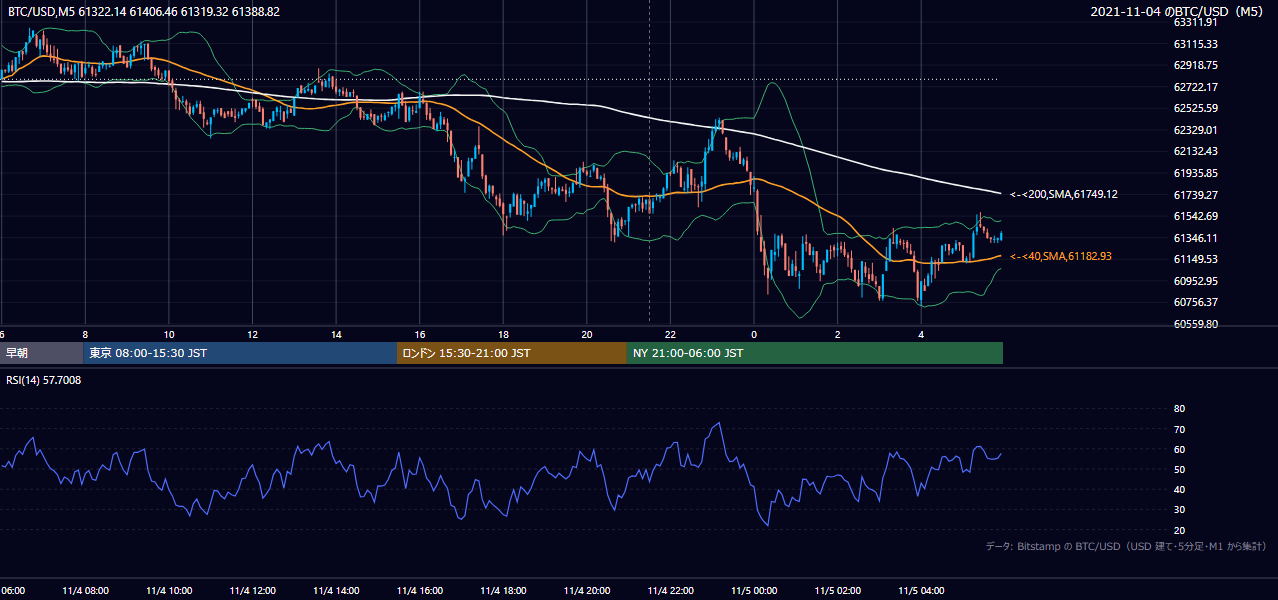The width and height of the screenshot is (1278, 600).
Task: Click RSI scale level 30
Action: [x=1179, y=510]
